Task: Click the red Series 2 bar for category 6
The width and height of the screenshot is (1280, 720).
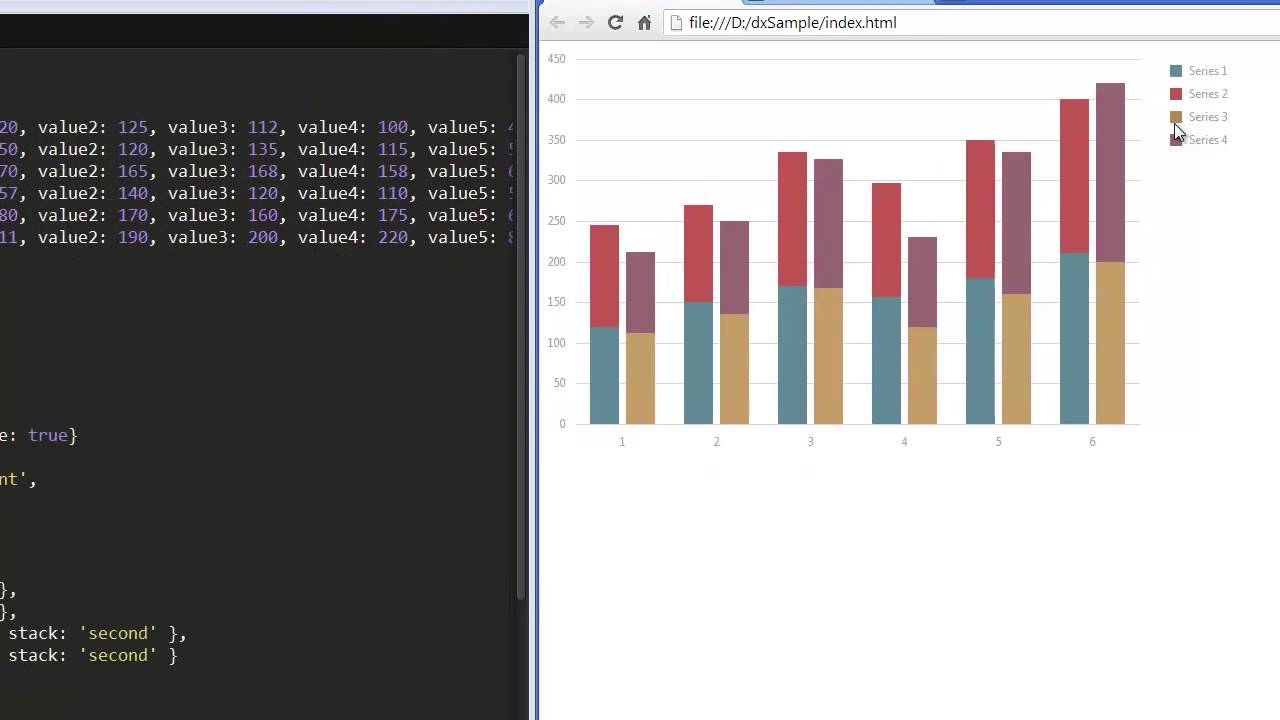Action: (1074, 176)
